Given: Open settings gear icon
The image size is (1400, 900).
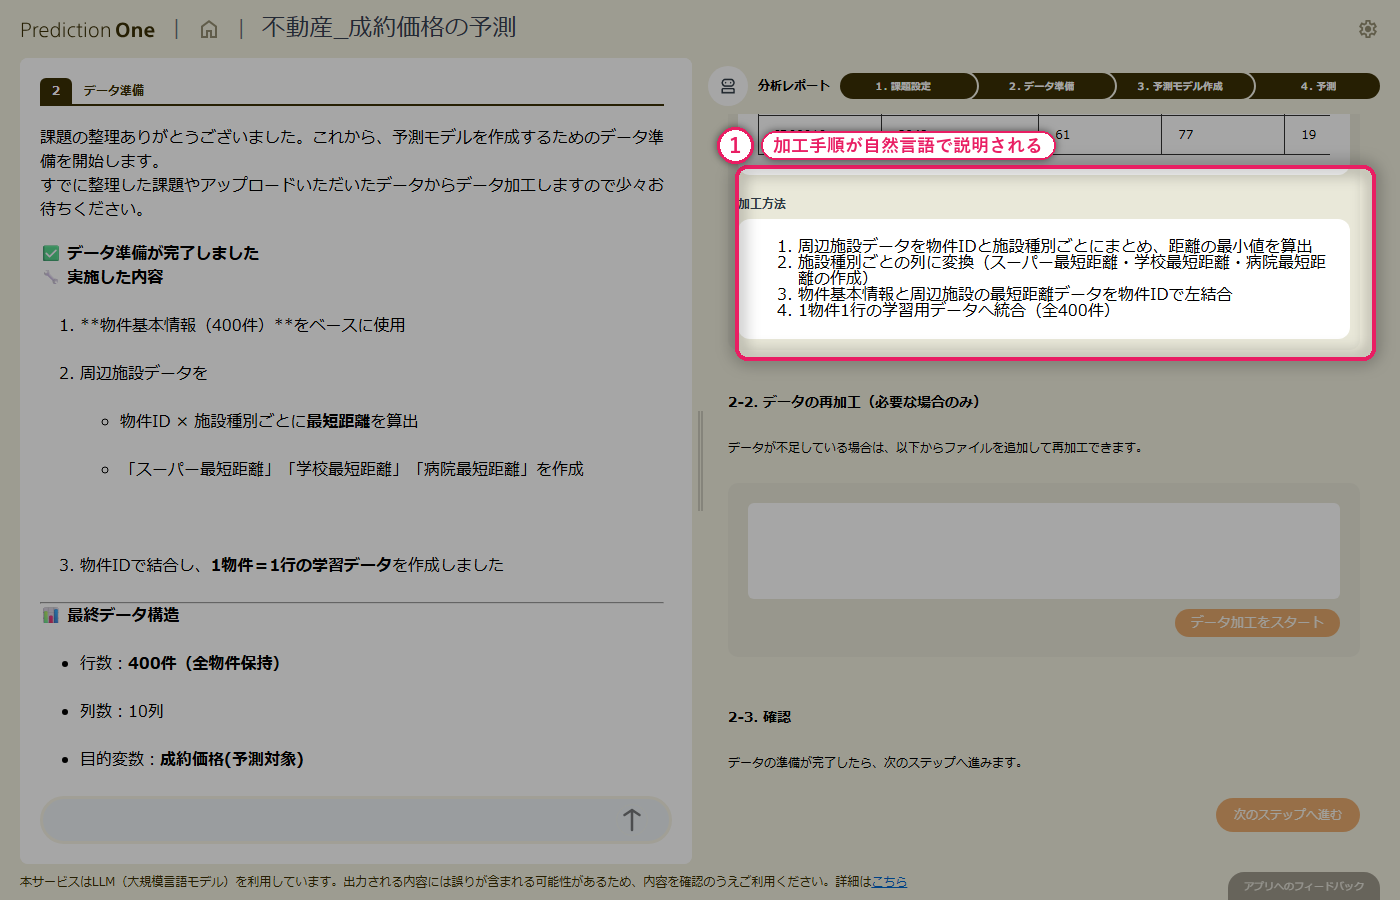Looking at the screenshot, I should [x=1368, y=29].
